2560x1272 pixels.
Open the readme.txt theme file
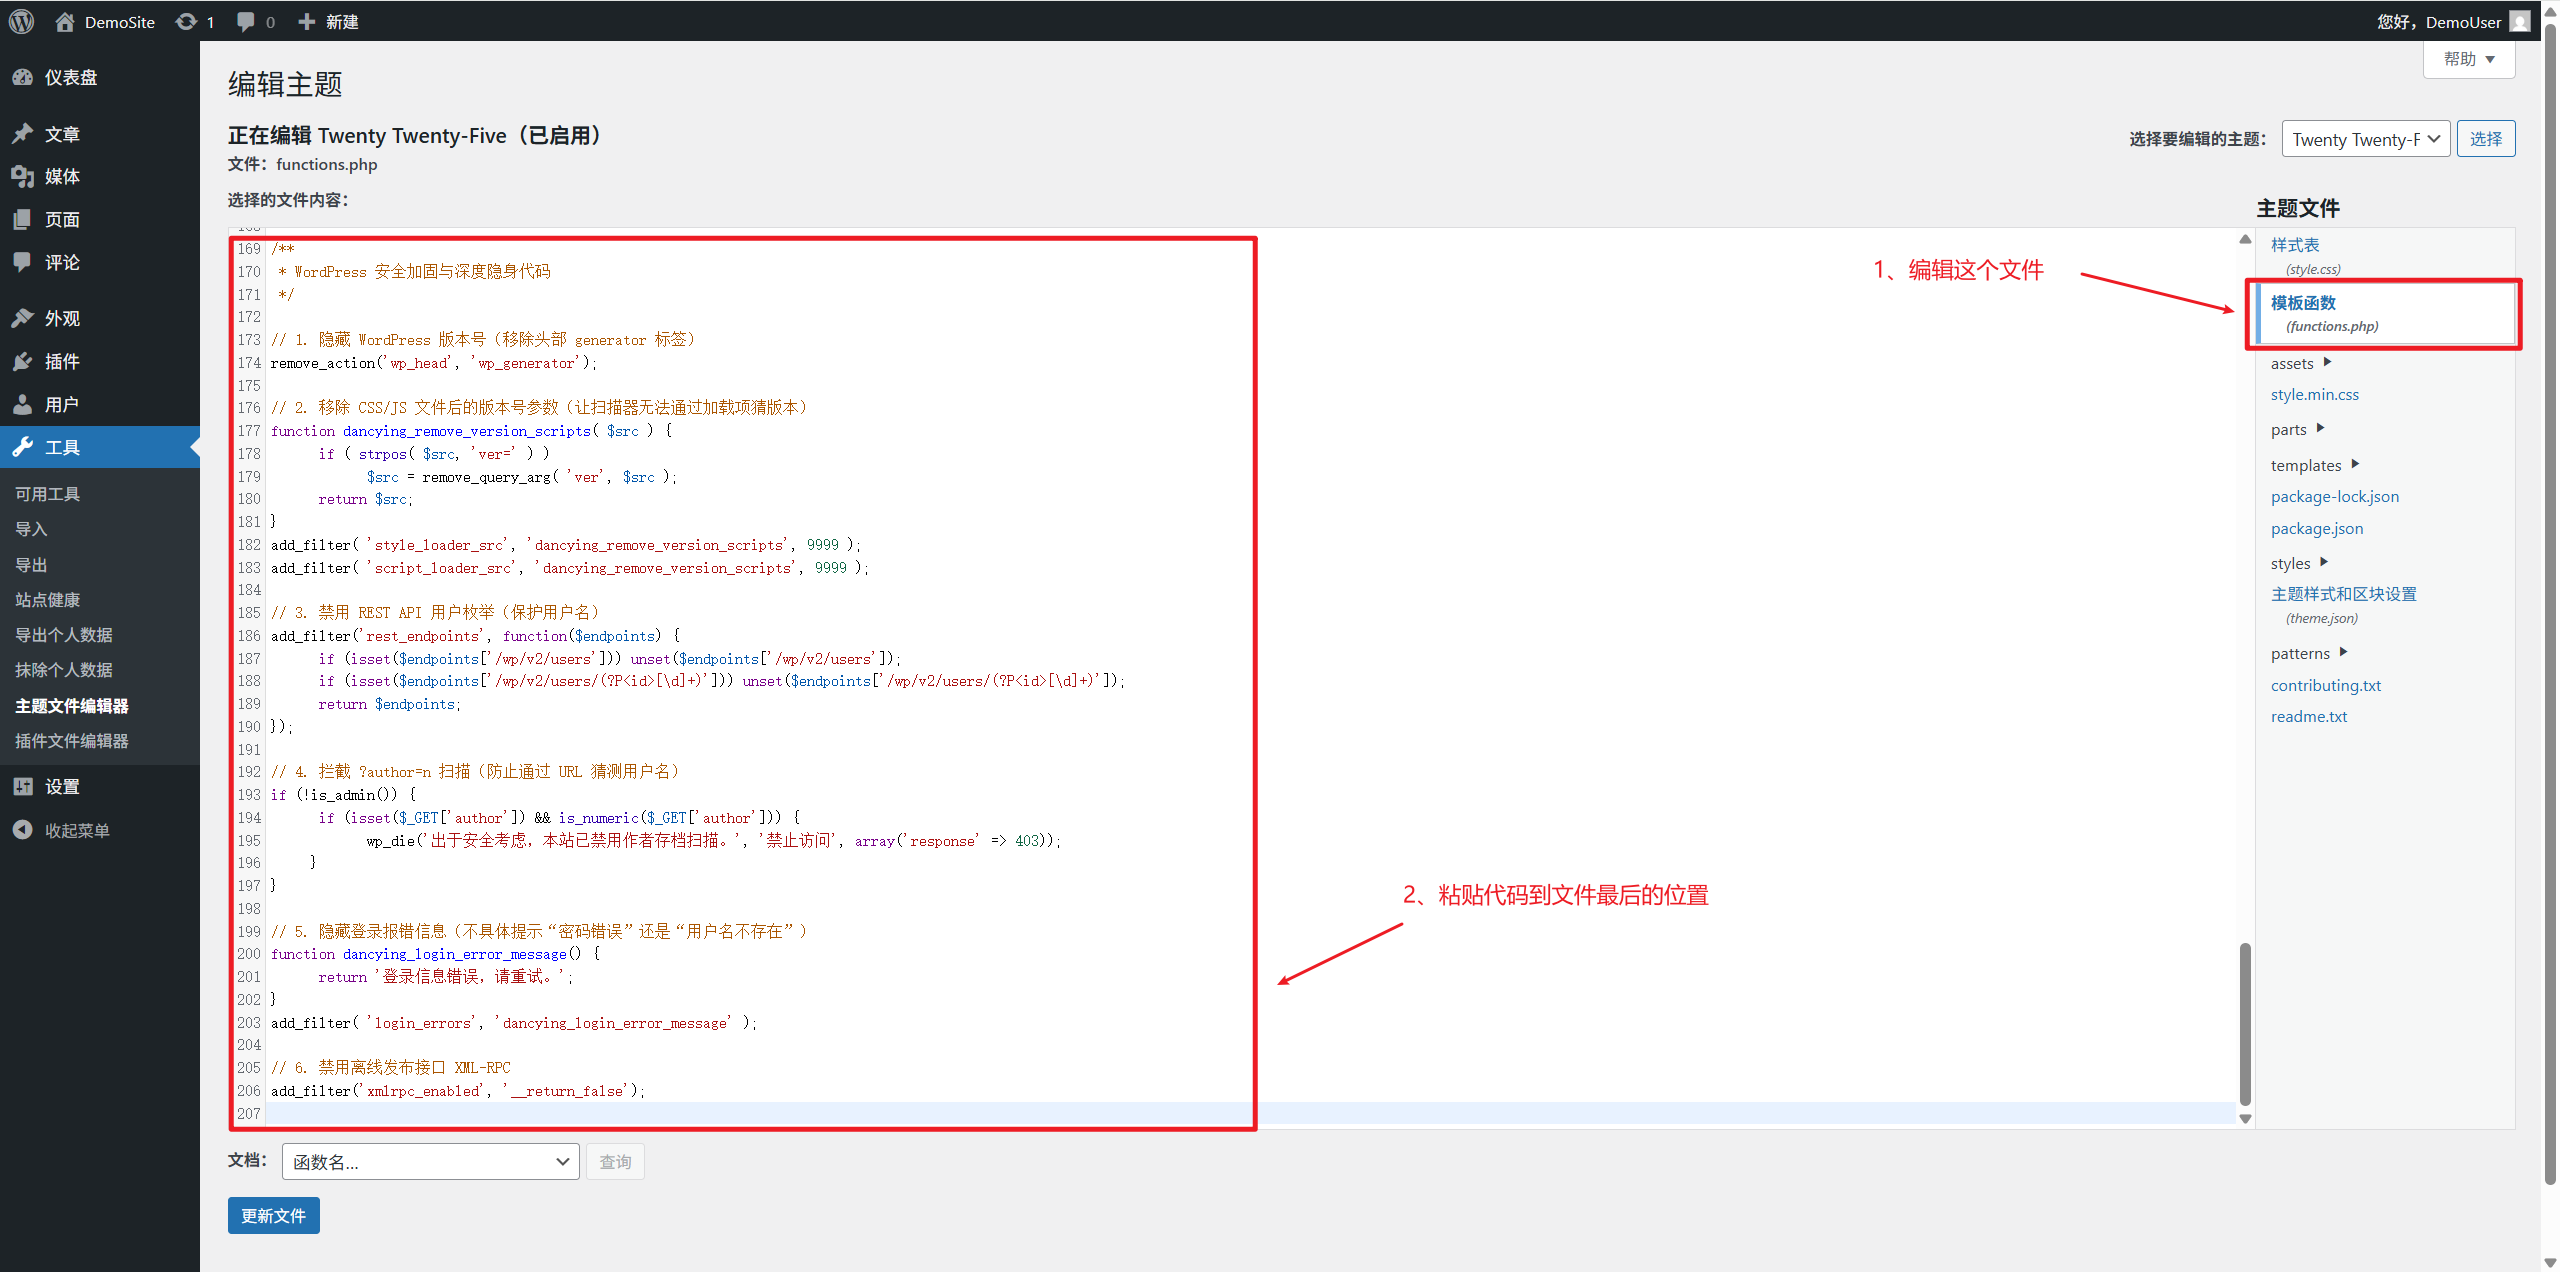2308,716
